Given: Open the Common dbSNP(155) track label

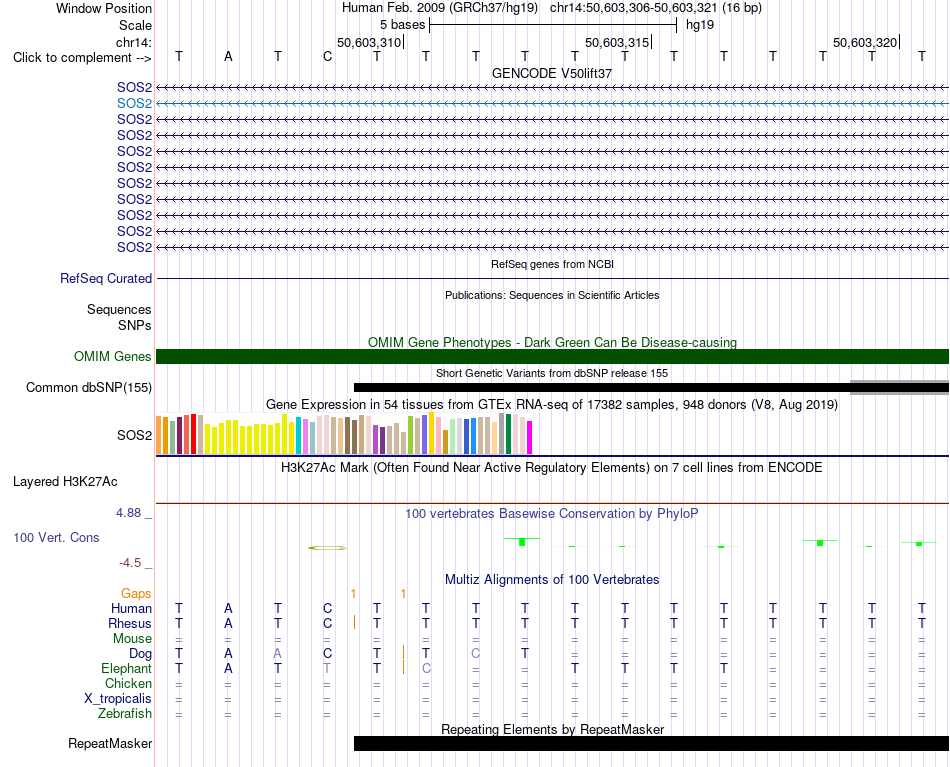Looking at the screenshot, I should pos(89,388).
